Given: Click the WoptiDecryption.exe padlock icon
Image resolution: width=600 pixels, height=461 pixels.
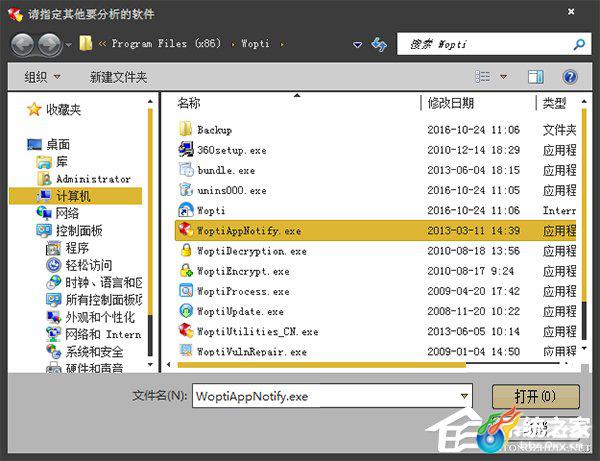Looking at the screenshot, I should point(186,250).
